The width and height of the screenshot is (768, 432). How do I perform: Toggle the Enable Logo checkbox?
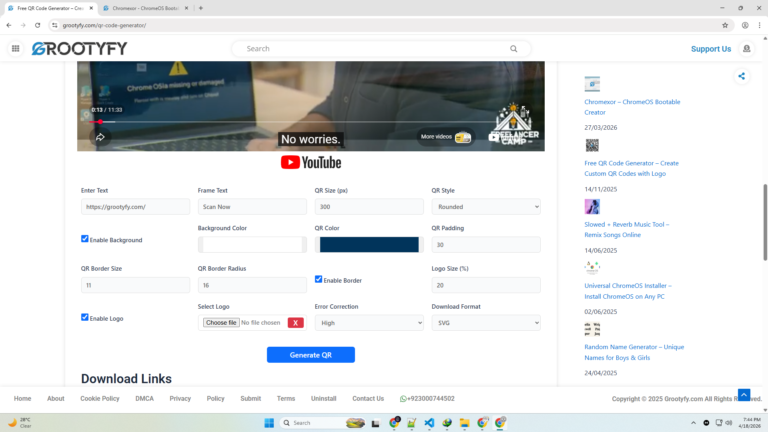pos(85,317)
